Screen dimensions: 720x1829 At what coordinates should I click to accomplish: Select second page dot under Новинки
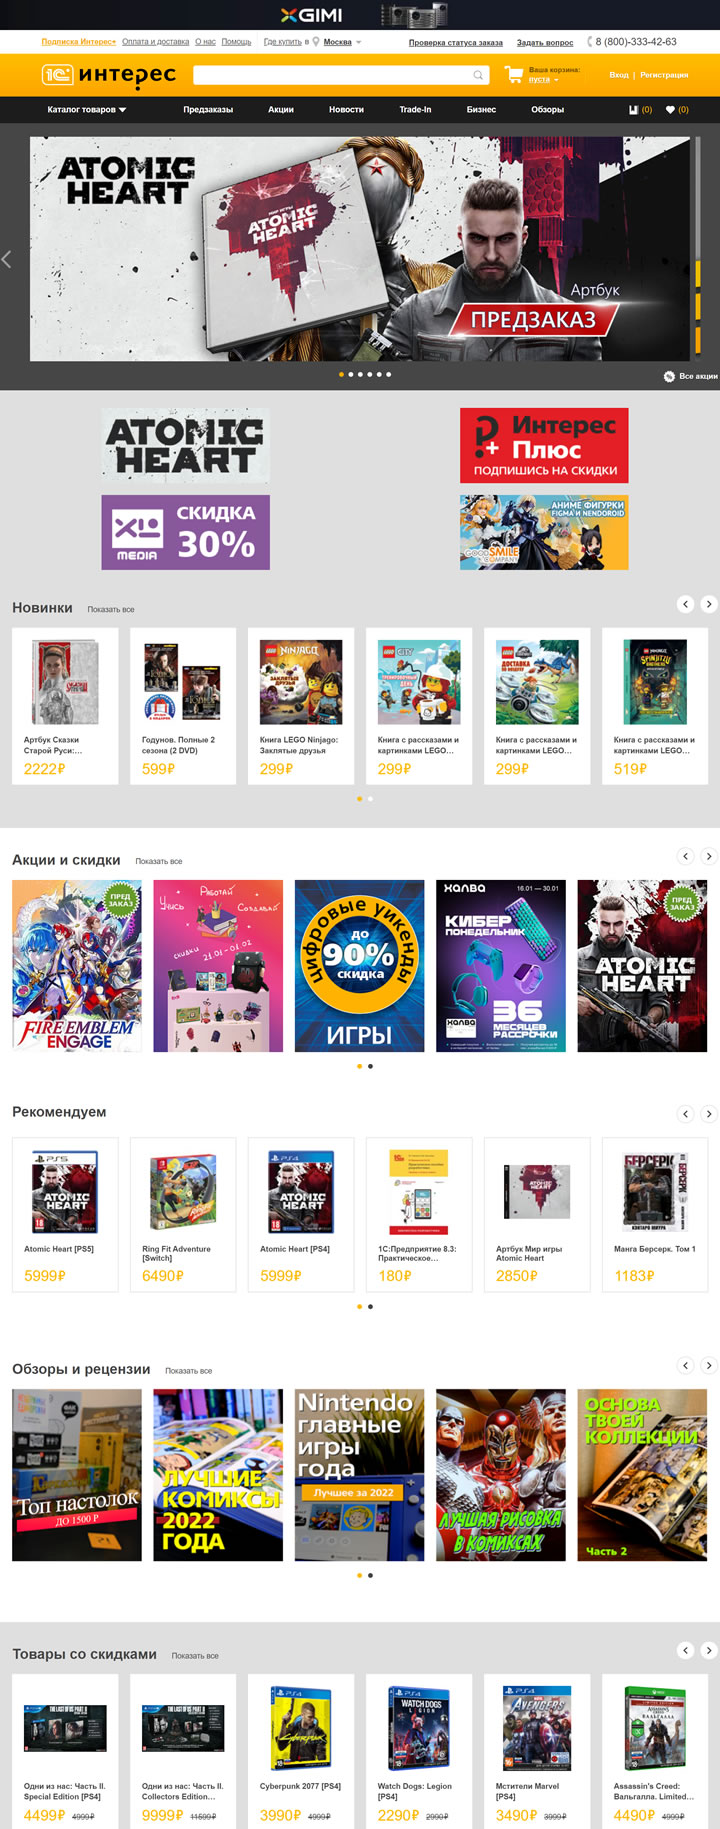tap(370, 799)
